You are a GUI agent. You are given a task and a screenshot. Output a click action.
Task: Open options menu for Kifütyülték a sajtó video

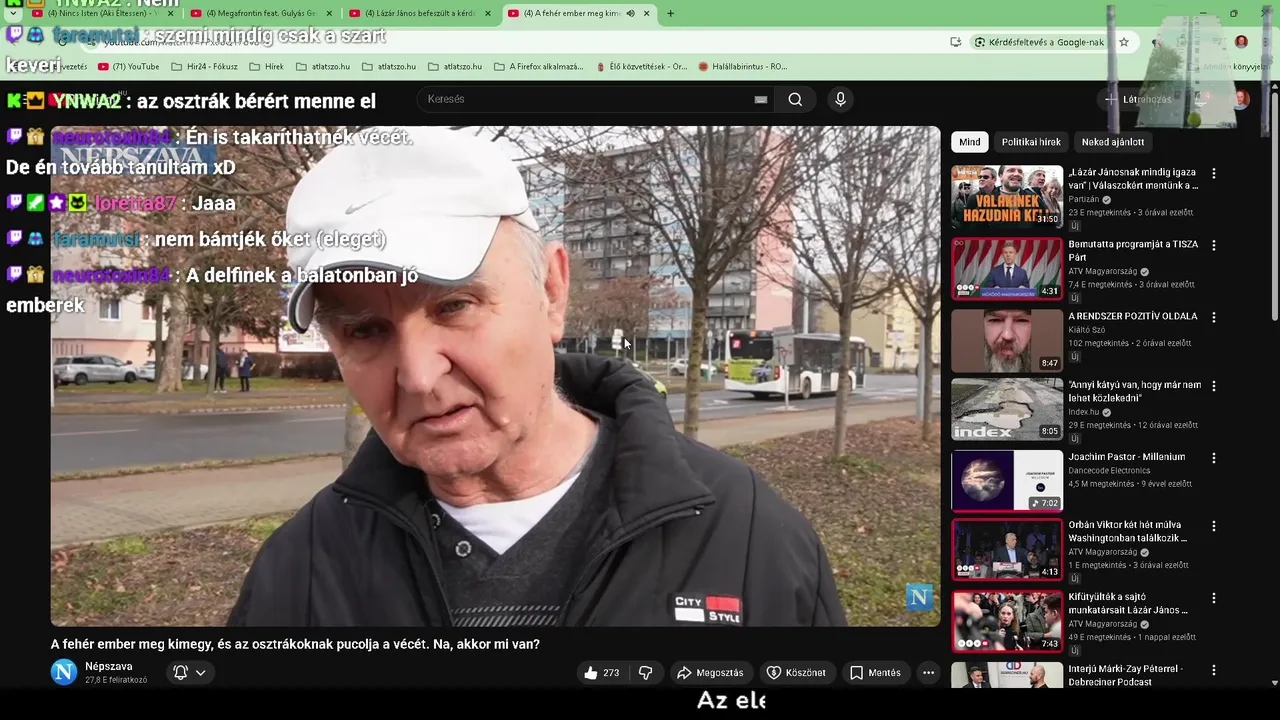[1214, 598]
